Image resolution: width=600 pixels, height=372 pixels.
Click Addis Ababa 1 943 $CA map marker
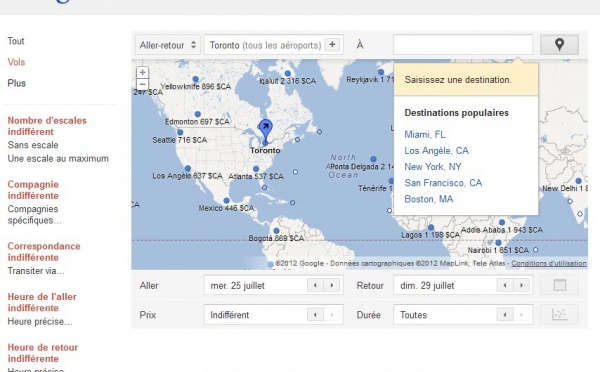tap(502, 222)
